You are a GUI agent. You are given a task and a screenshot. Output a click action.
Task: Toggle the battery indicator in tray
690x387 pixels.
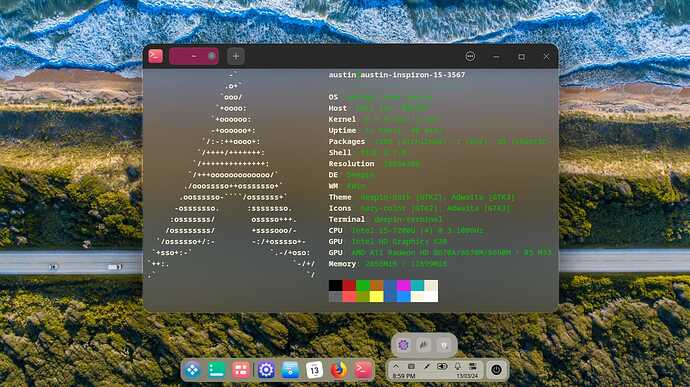(442, 366)
